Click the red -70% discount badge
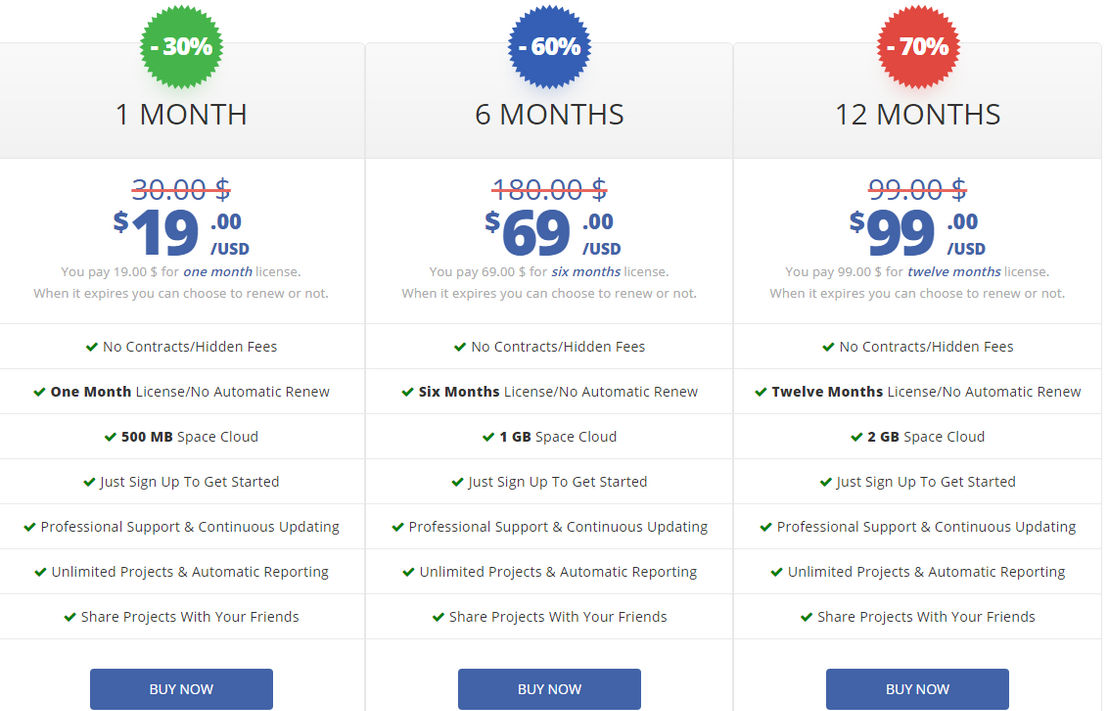 pyautogui.click(x=918, y=47)
